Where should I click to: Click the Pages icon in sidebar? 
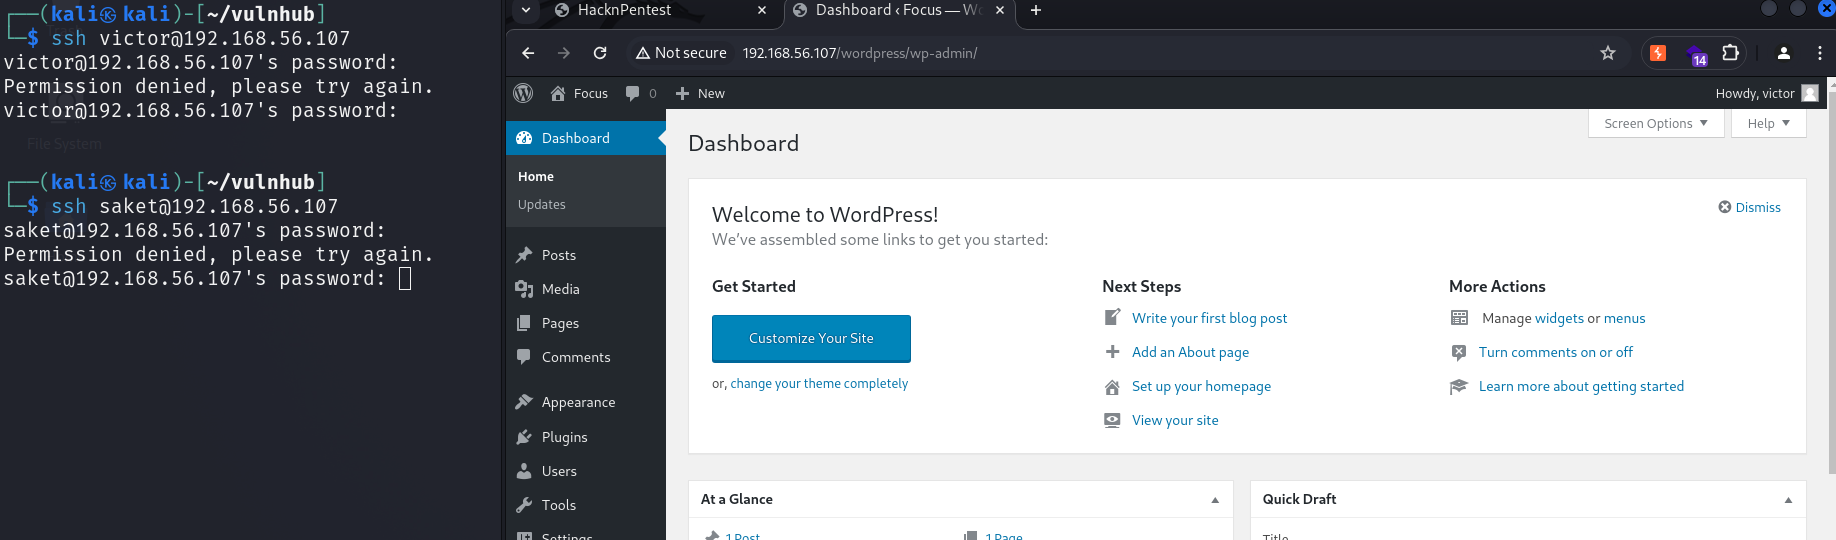click(524, 323)
